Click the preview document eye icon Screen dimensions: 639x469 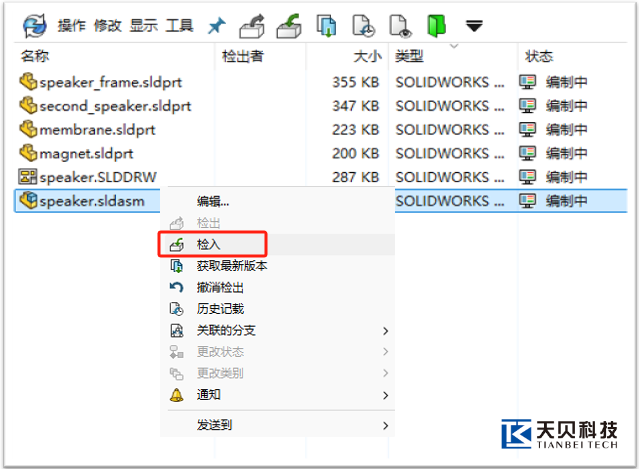pos(400,26)
